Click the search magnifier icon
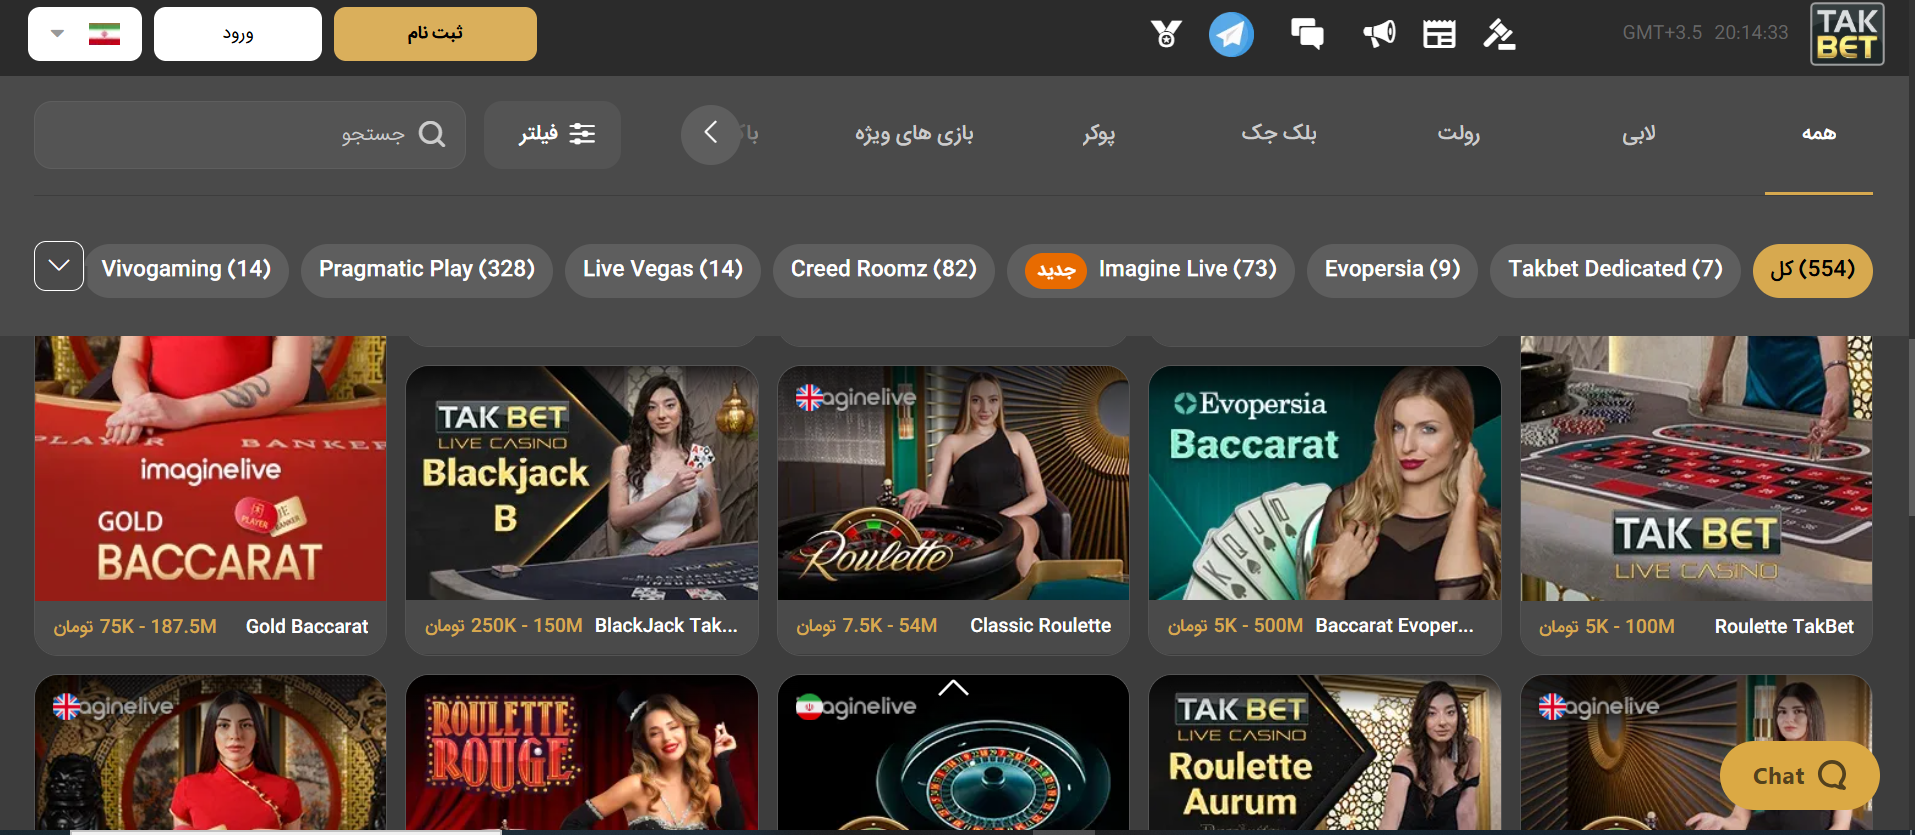Image resolution: width=1915 pixels, height=835 pixels. (x=432, y=134)
